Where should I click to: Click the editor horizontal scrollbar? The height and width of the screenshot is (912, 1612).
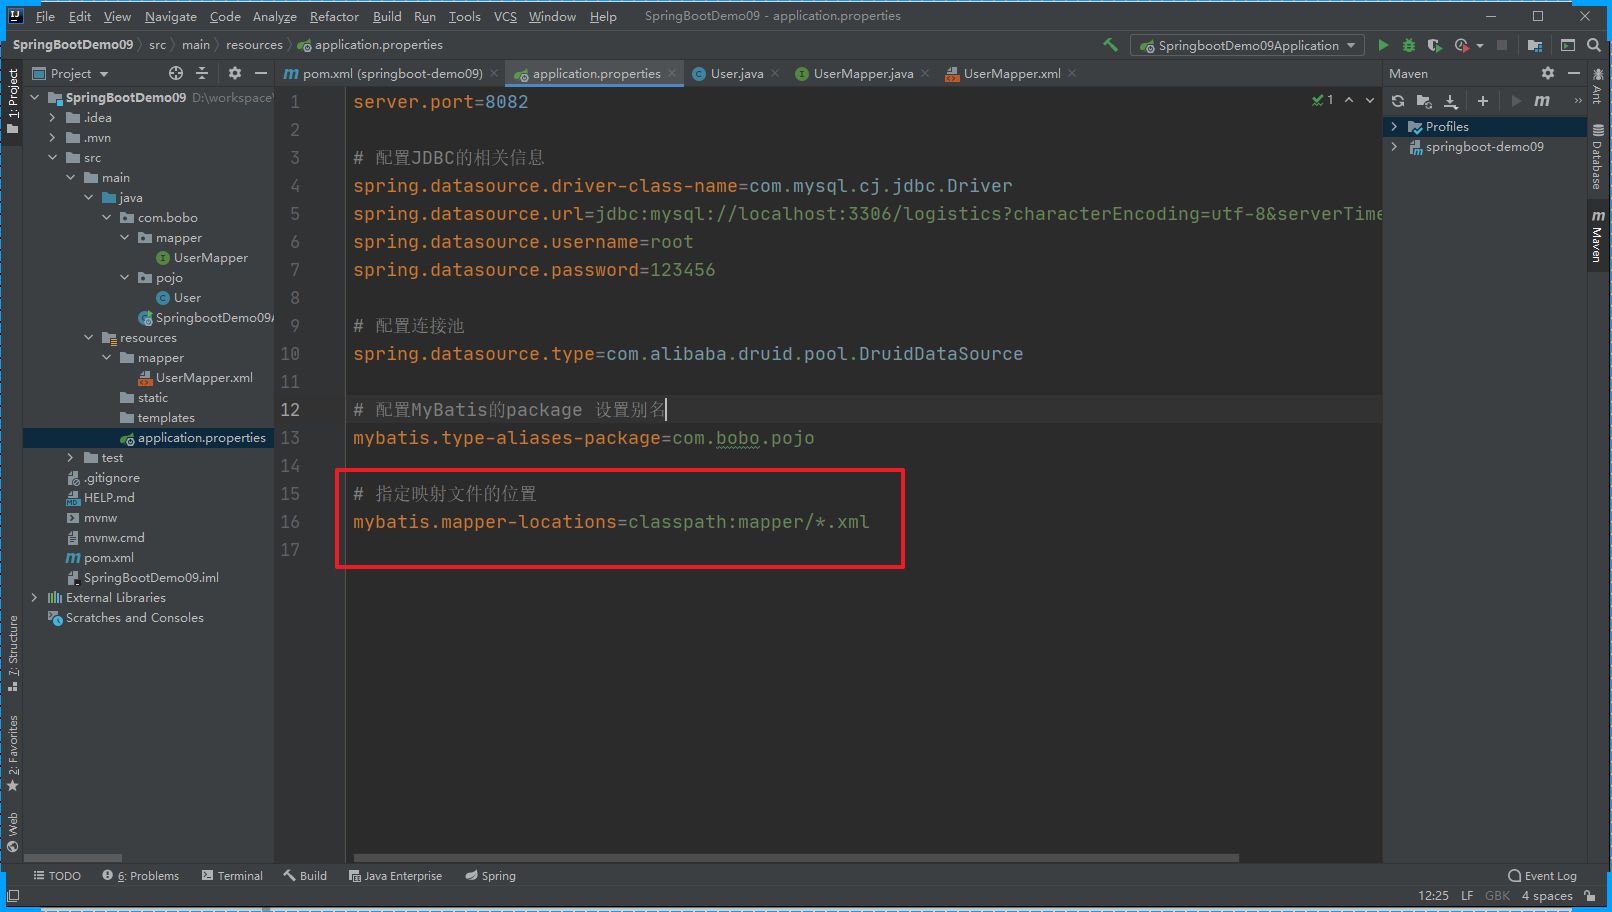[796, 858]
